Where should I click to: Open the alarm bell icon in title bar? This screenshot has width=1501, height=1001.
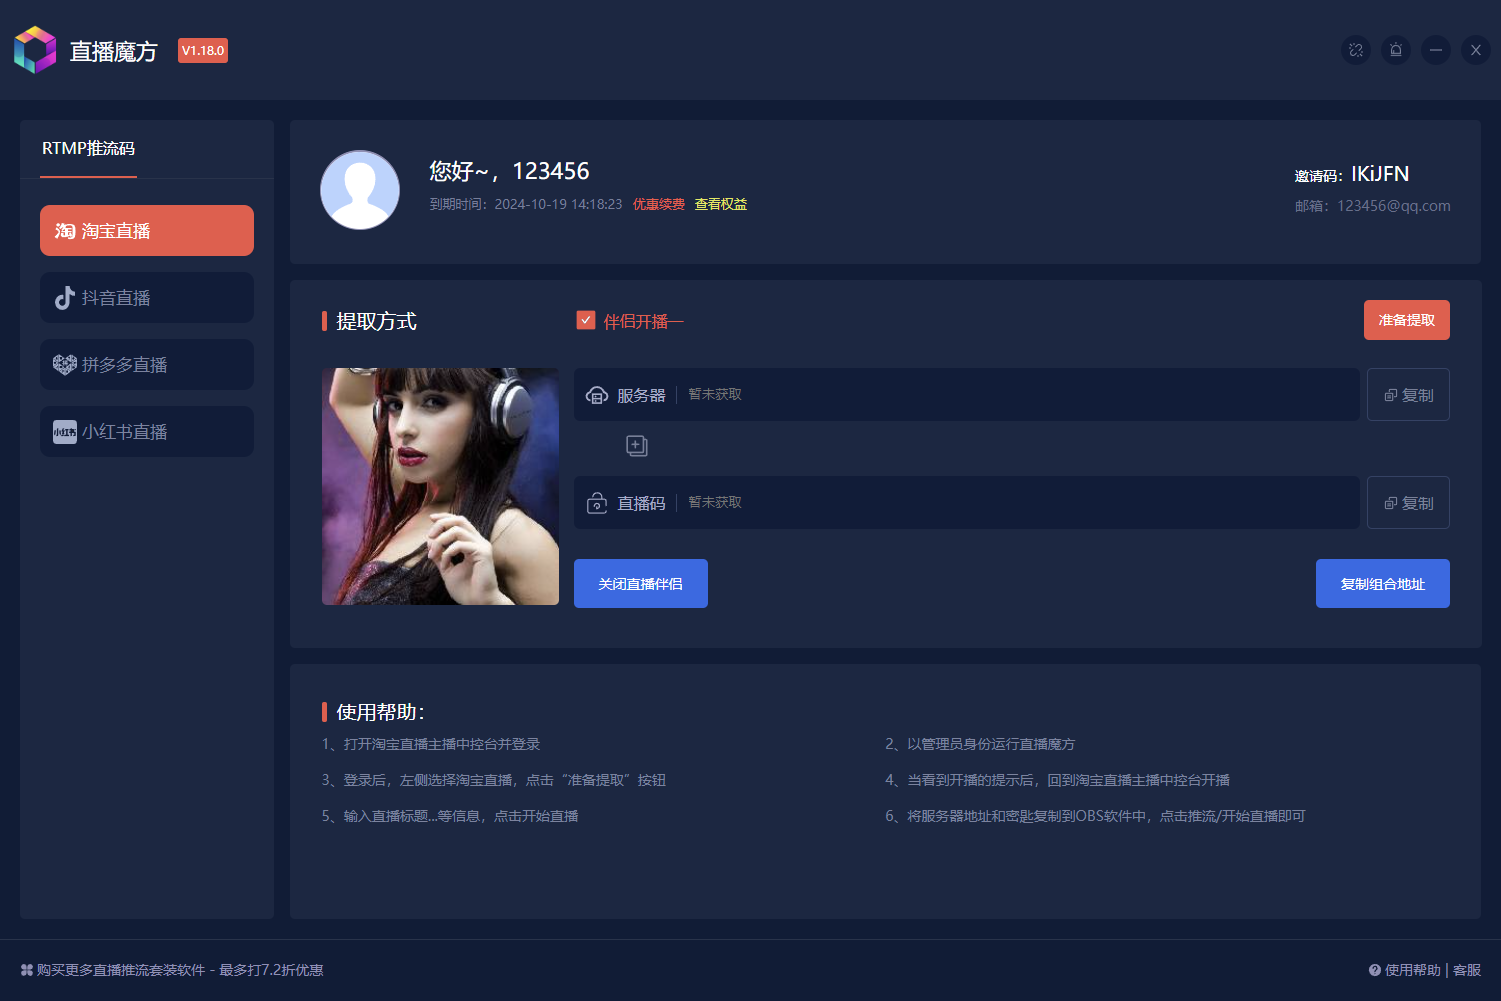1396,50
